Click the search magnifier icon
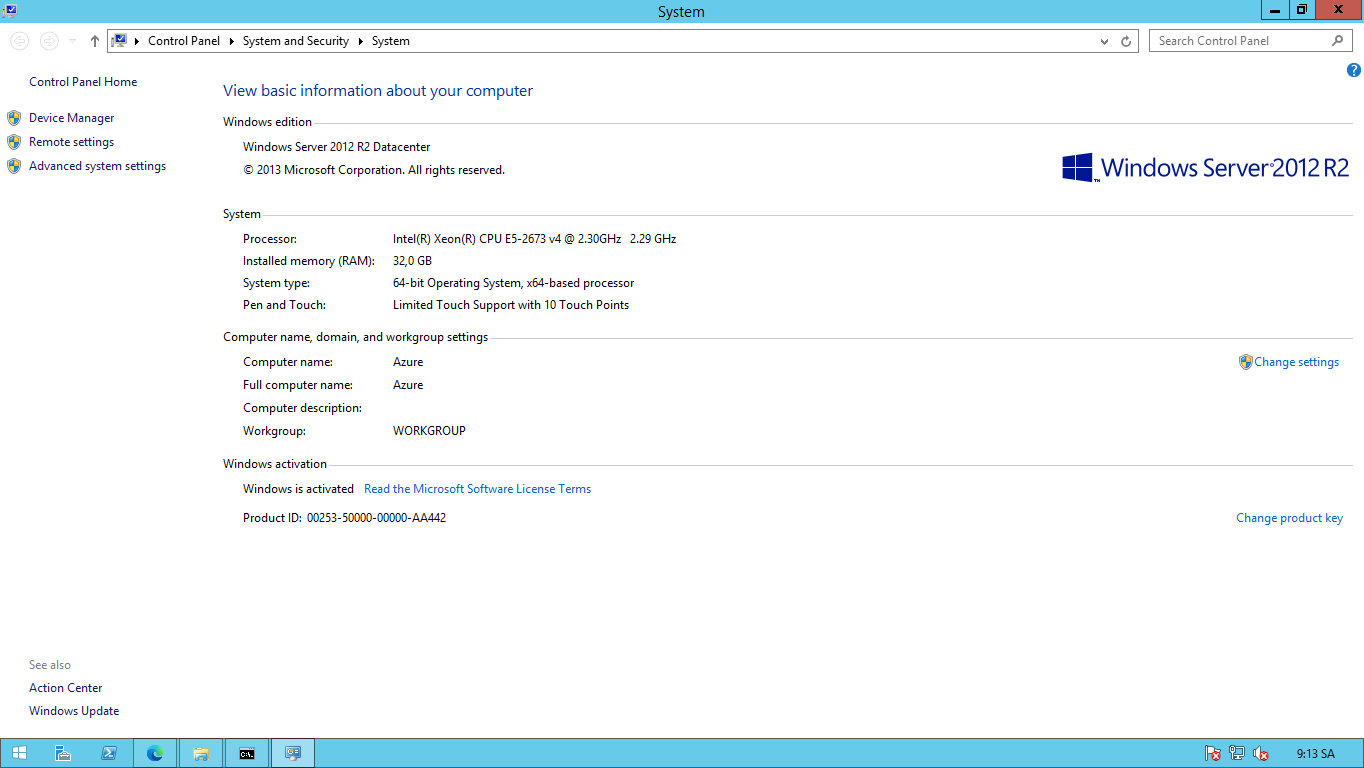The height and width of the screenshot is (768, 1364). [1338, 41]
